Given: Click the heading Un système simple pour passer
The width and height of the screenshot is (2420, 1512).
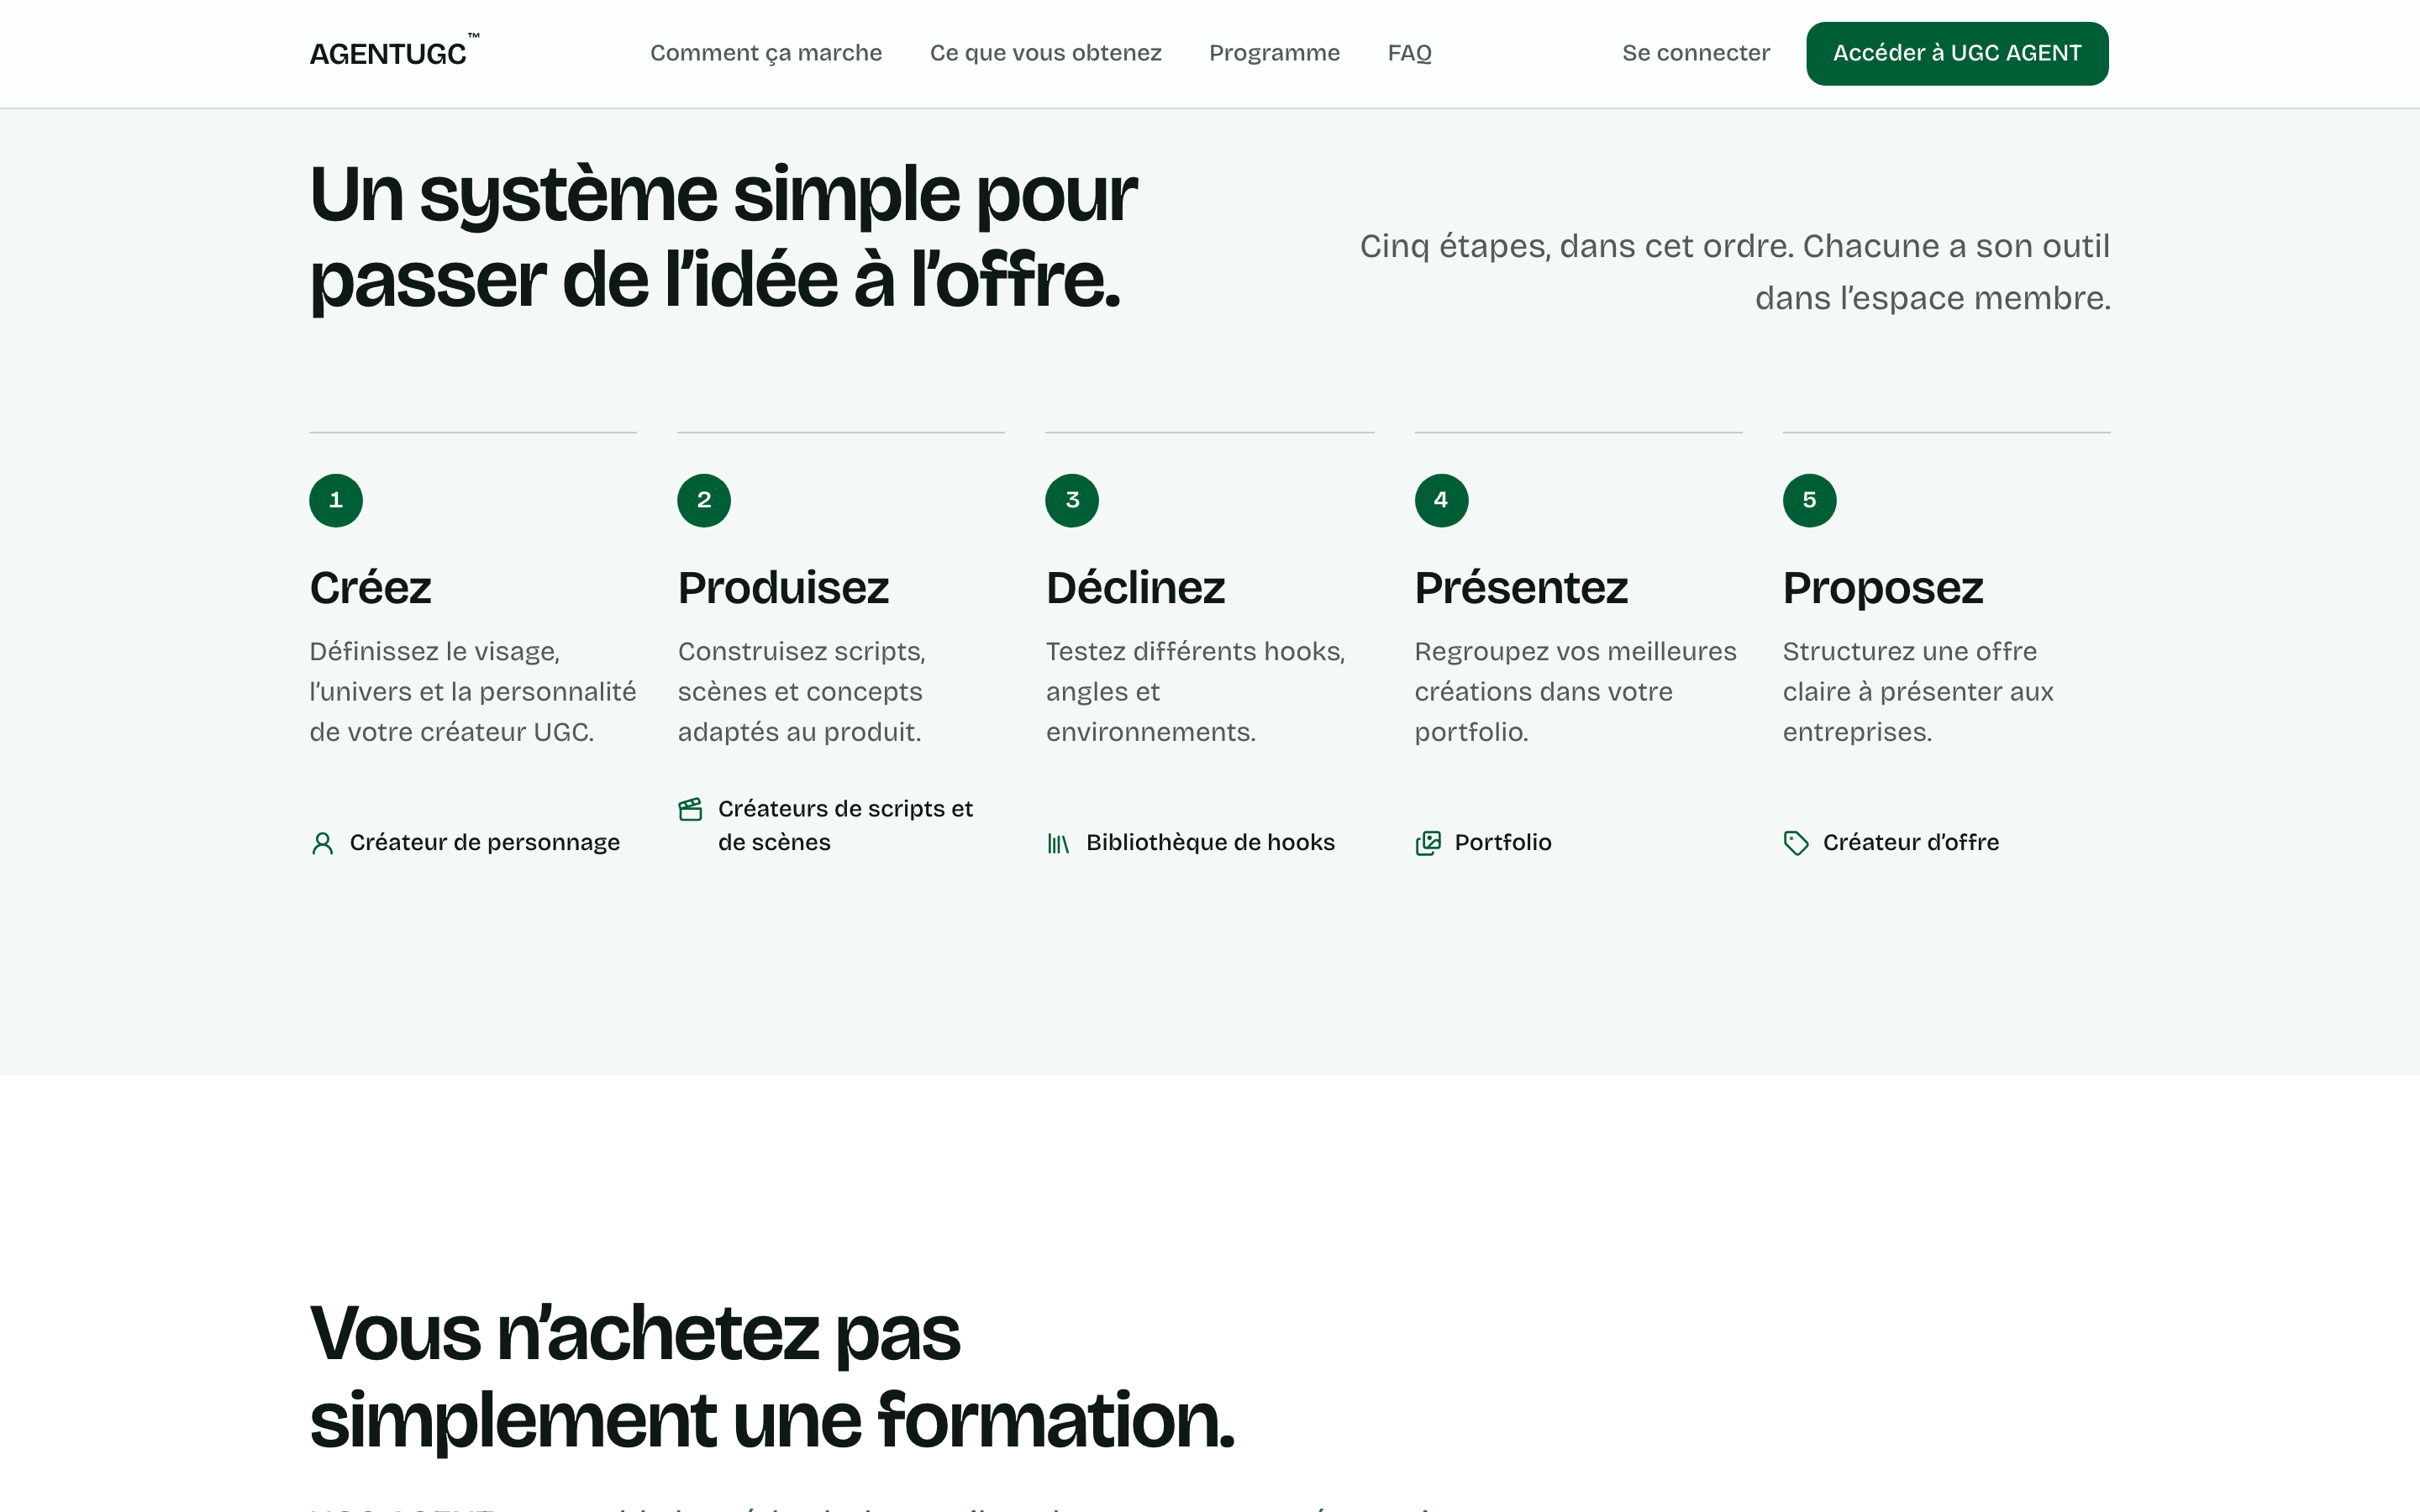Looking at the screenshot, I should (x=723, y=237).
